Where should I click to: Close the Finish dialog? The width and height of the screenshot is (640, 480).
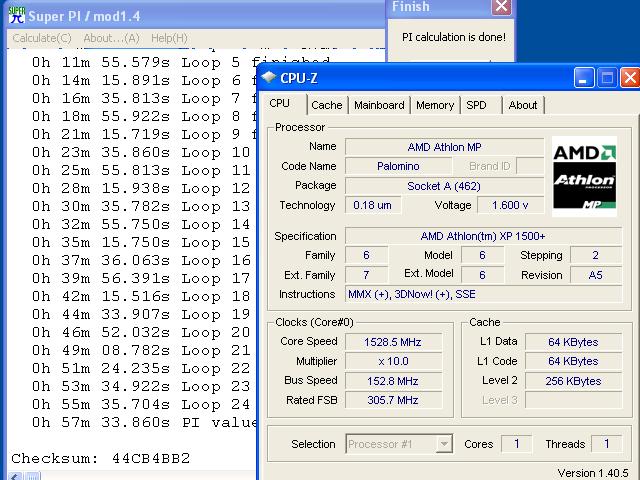(x=501, y=7)
